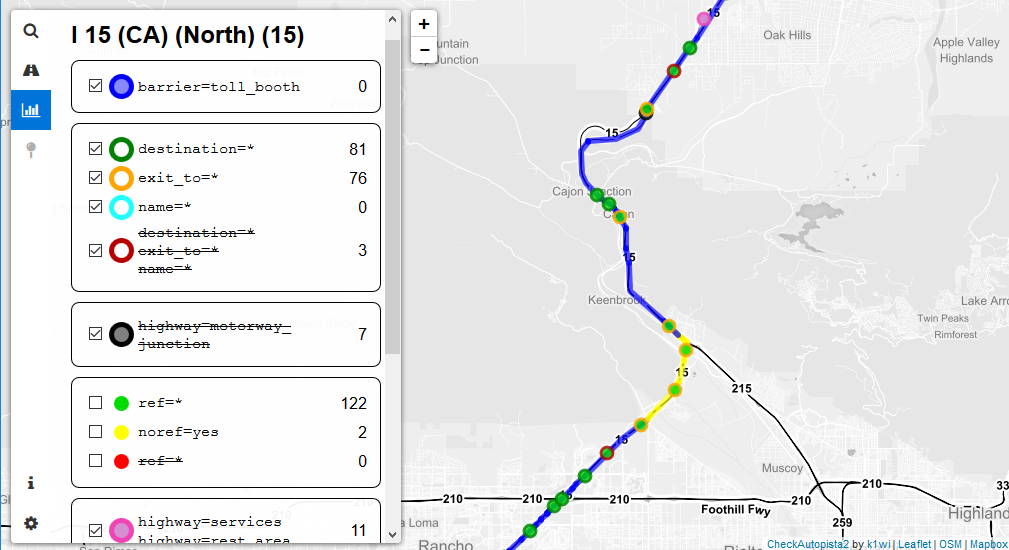The width and height of the screenshot is (1009, 550).
Task: Click ref=* count 122
Action: (354, 403)
